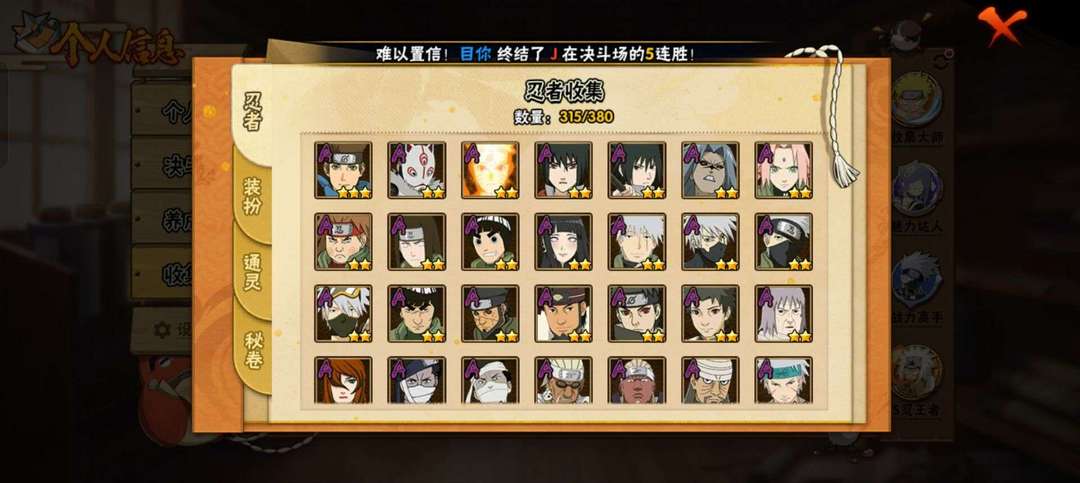Select the 秘卷 side tab
The image size is (1080, 483).
pyautogui.click(x=252, y=350)
